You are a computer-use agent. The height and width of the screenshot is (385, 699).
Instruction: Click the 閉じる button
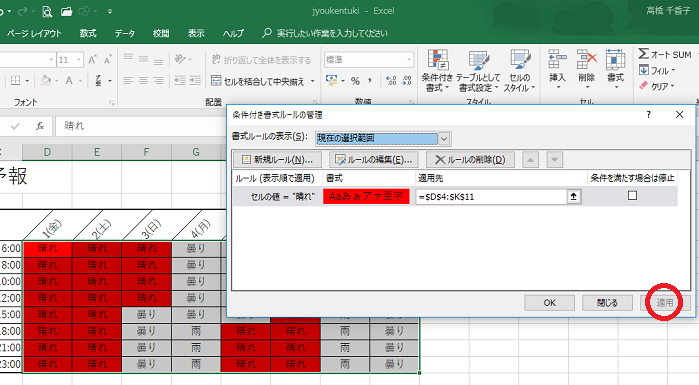click(x=607, y=303)
